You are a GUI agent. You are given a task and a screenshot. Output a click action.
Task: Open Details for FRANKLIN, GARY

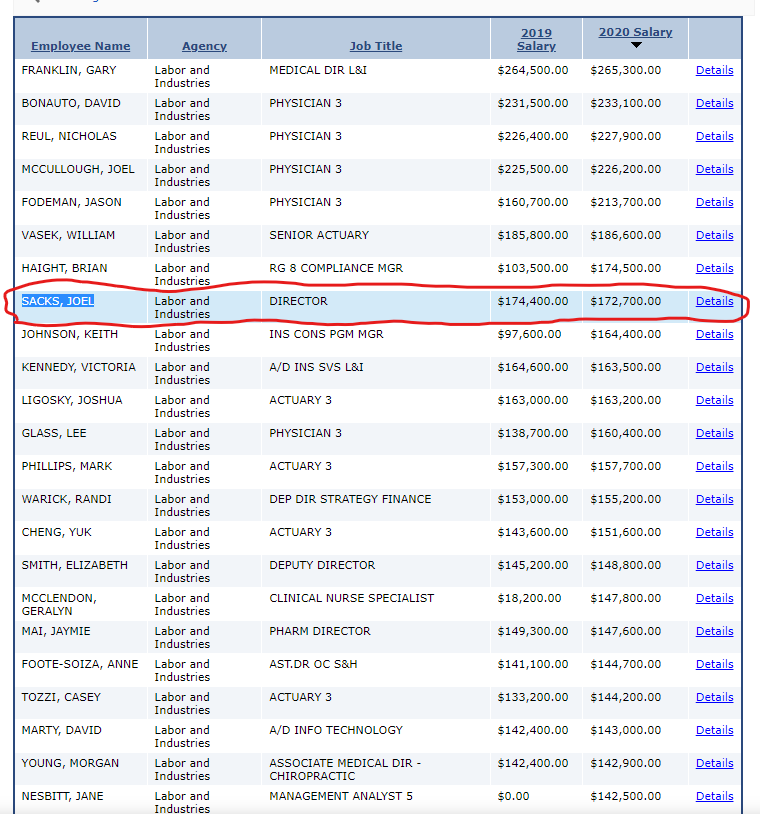(714, 70)
